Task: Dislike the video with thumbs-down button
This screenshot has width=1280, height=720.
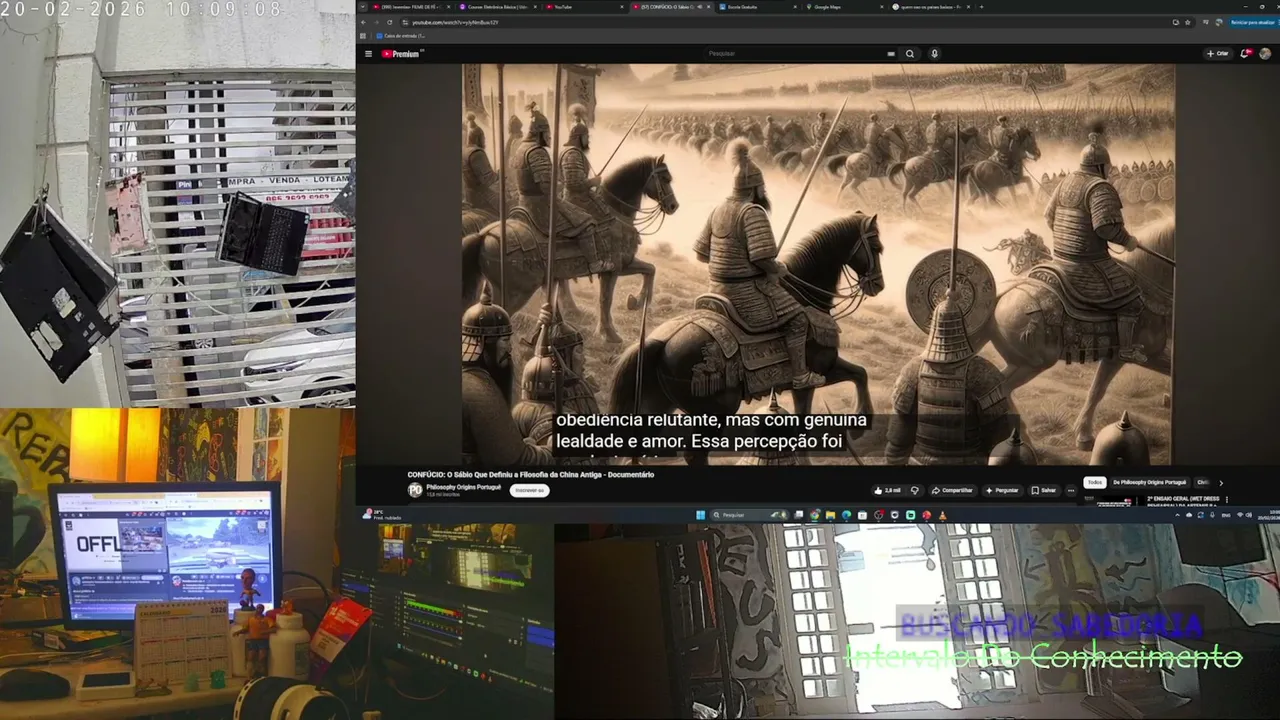Action: point(913,490)
